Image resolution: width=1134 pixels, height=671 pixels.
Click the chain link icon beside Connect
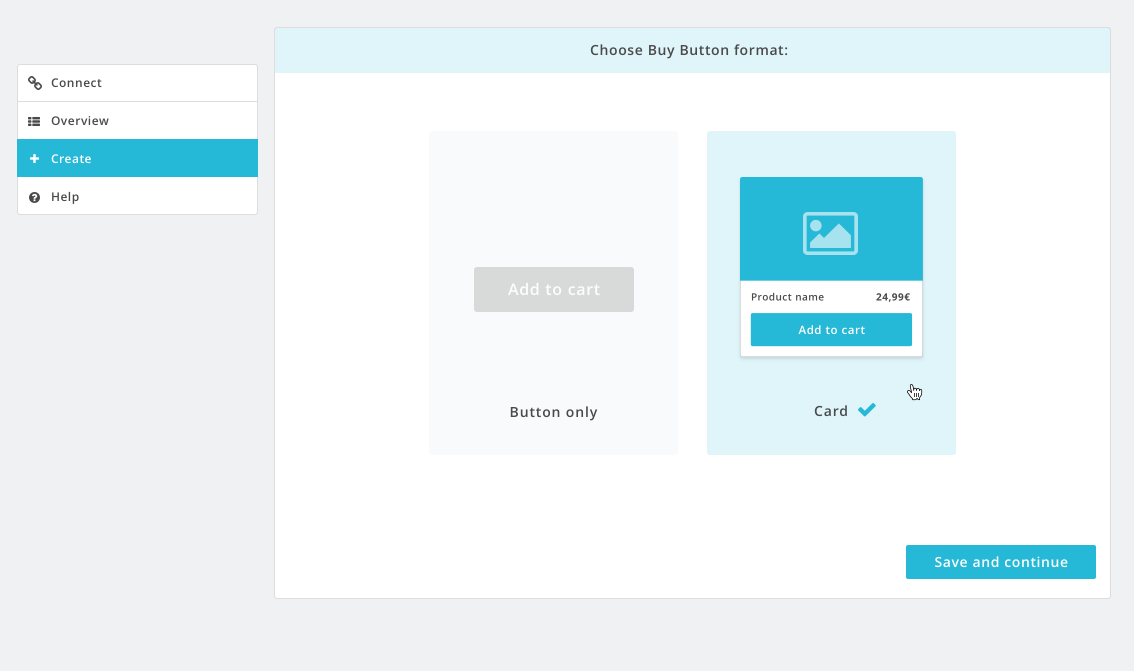[x=35, y=83]
